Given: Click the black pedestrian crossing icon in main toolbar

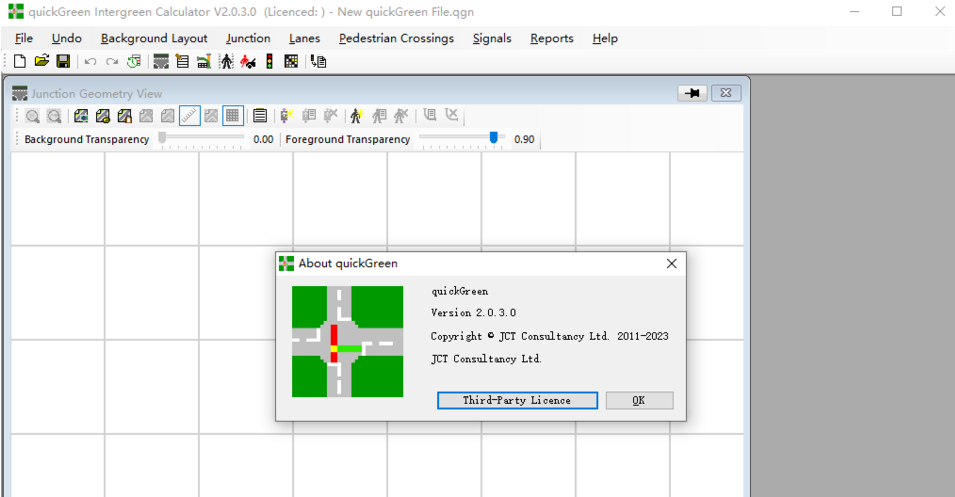Looking at the screenshot, I should point(227,62).
